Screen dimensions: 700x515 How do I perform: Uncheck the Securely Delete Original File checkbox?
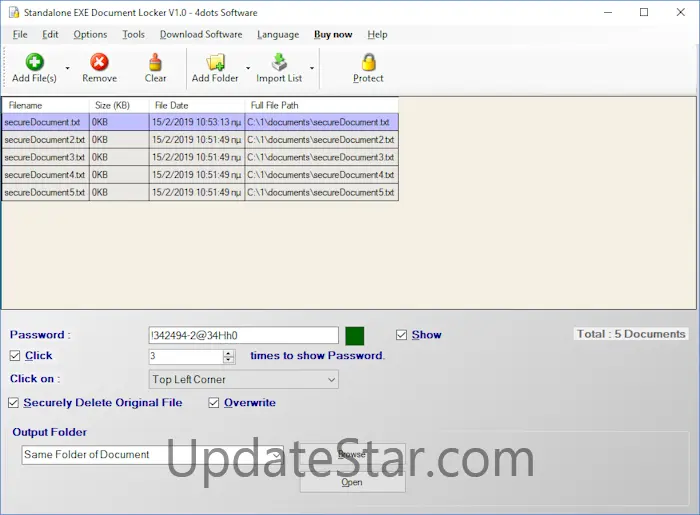(x=14, y=403)
